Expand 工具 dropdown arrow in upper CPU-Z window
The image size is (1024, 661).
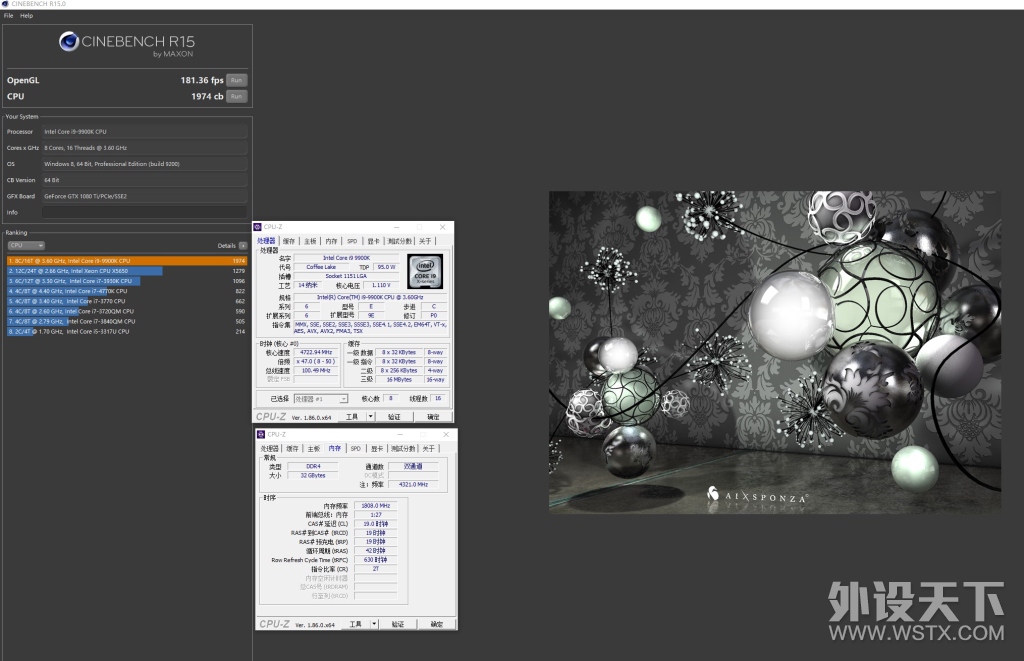(370, 417)
